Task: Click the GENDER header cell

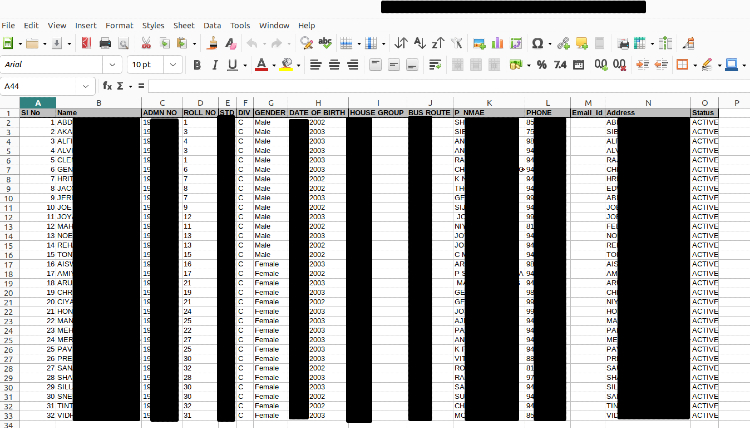Action: 270,113
